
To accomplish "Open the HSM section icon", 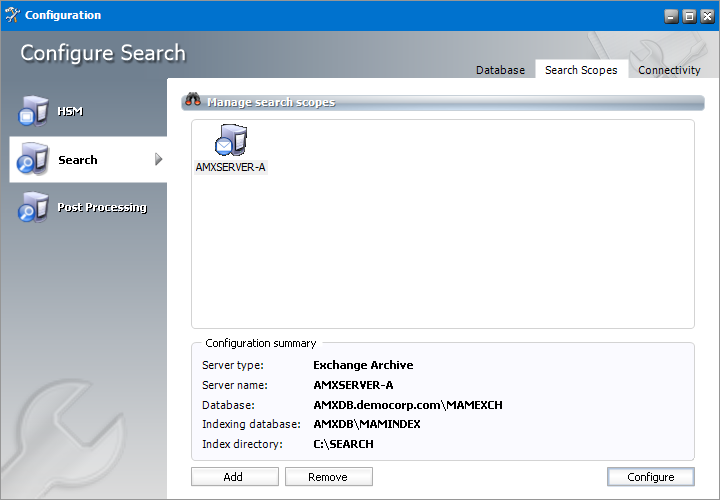I will click(x=33, y=111).
